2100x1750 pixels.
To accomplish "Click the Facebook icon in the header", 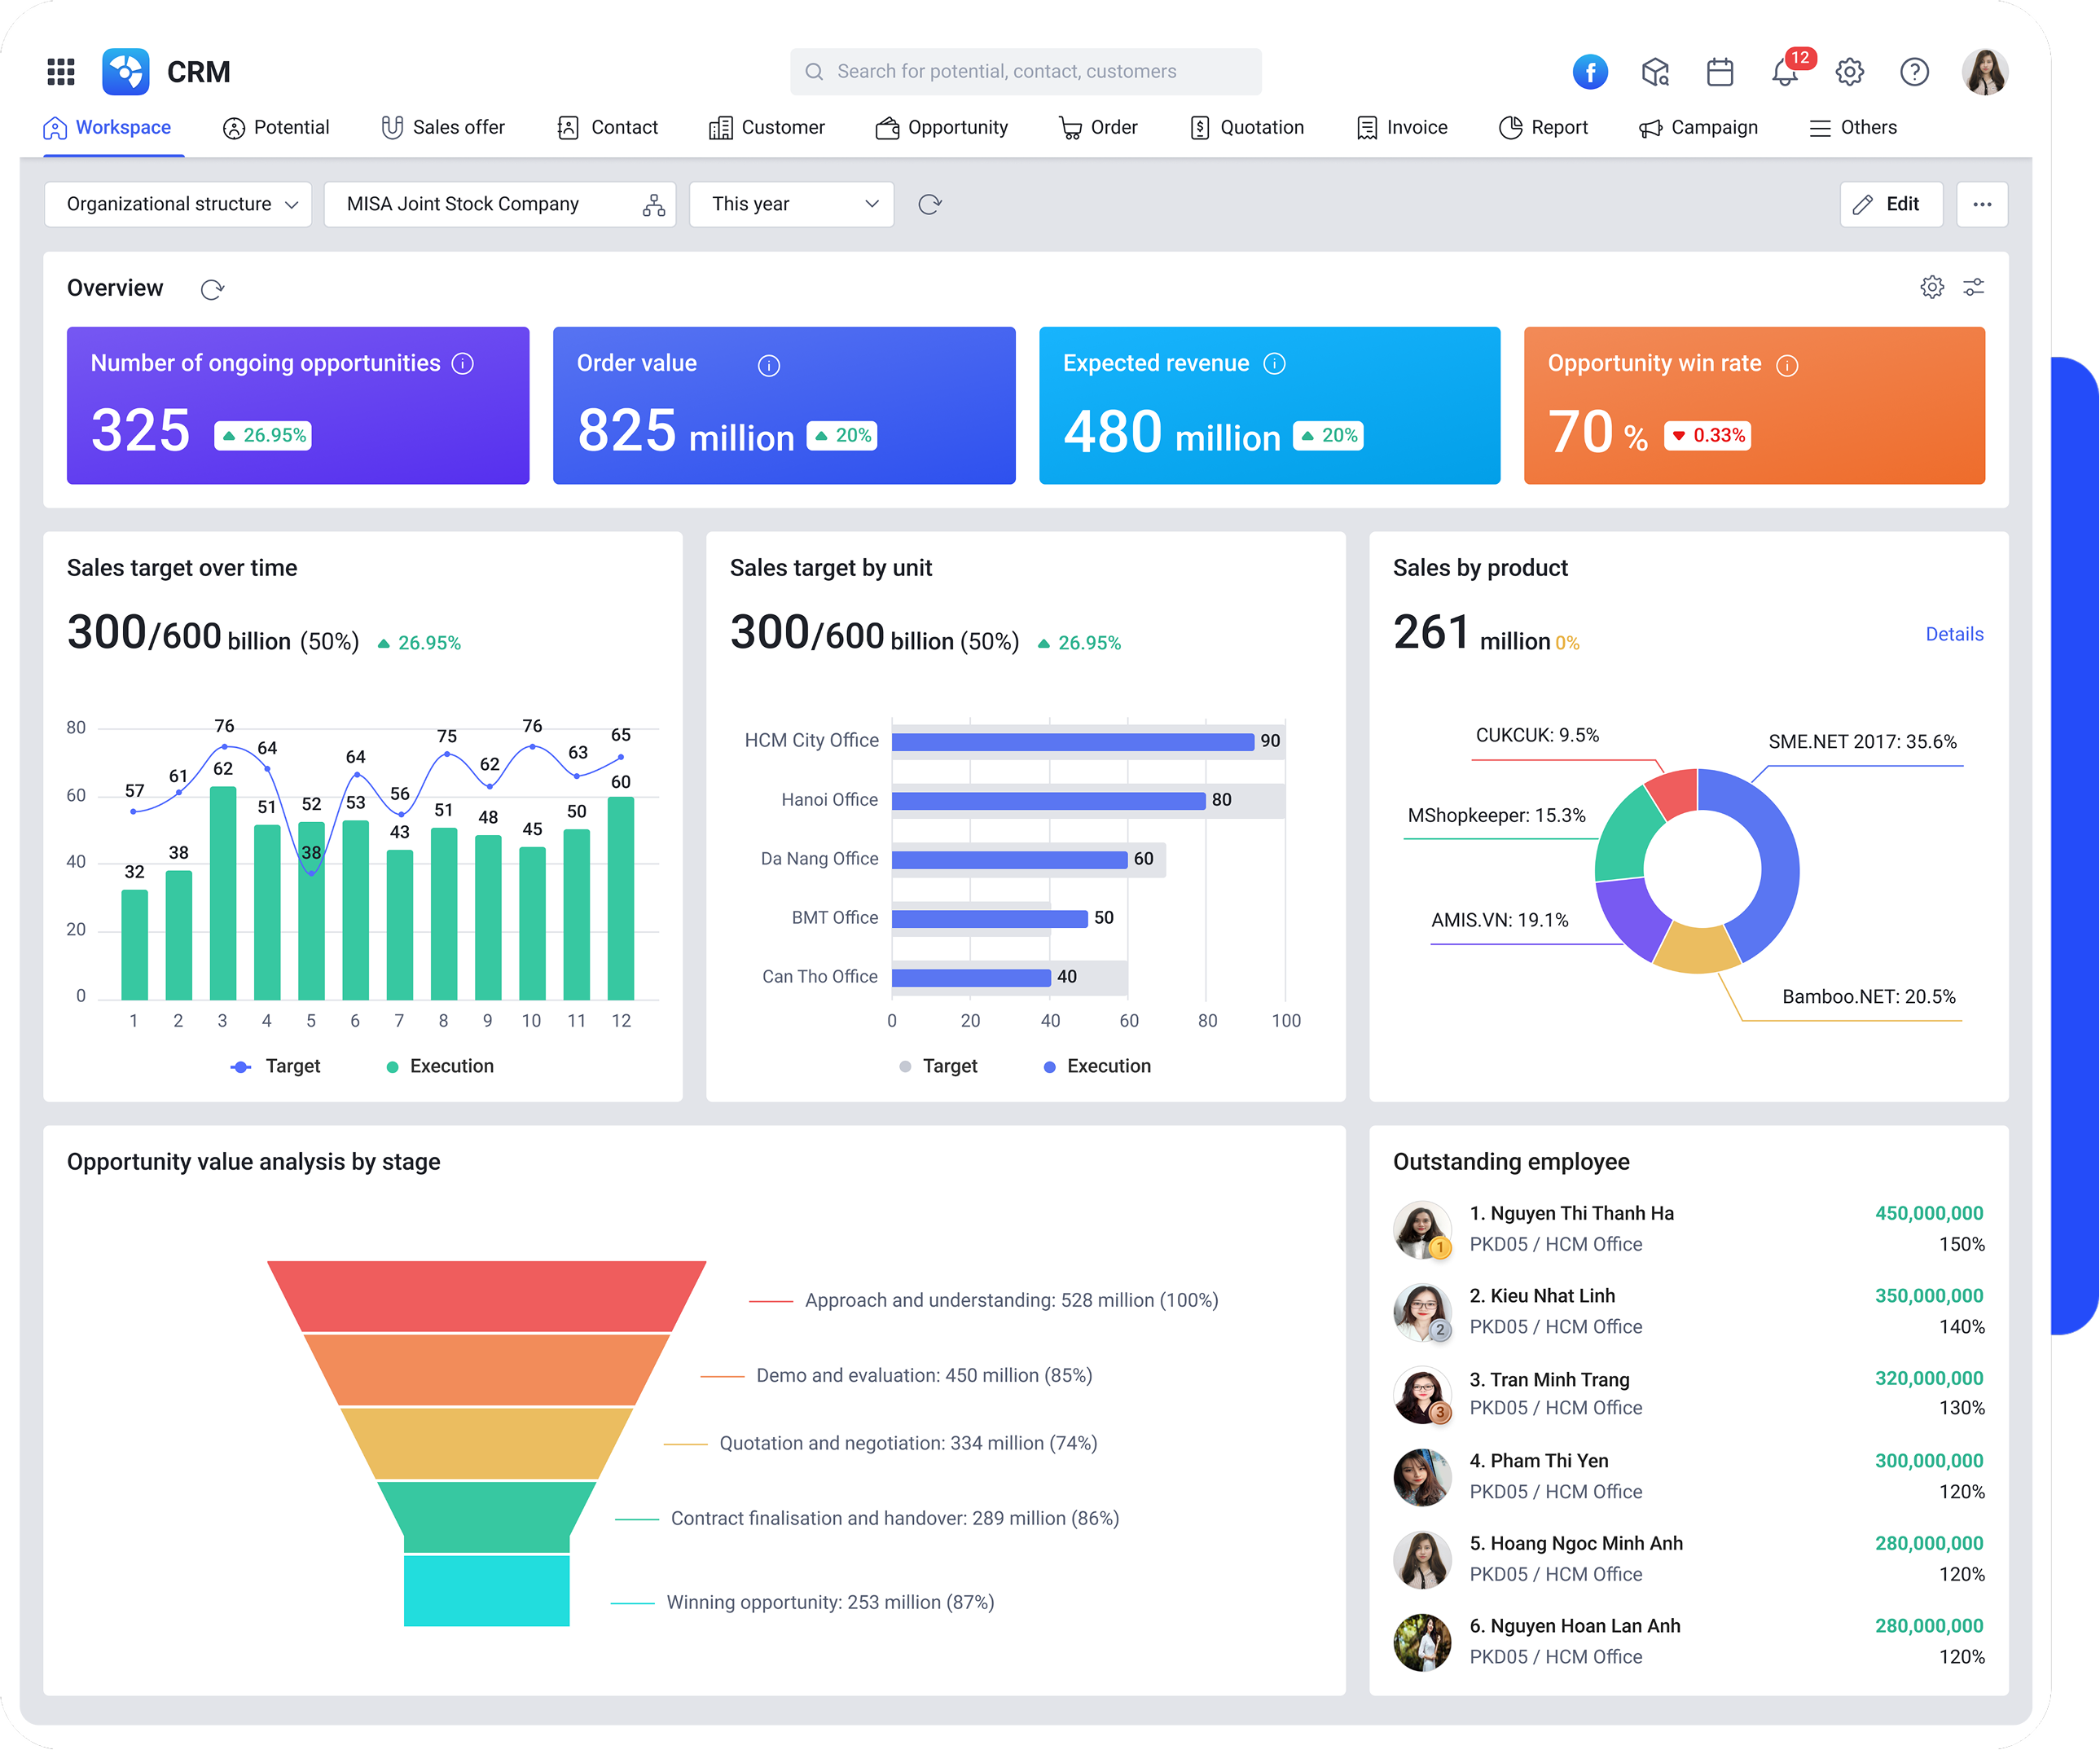I will point(1590,71).
